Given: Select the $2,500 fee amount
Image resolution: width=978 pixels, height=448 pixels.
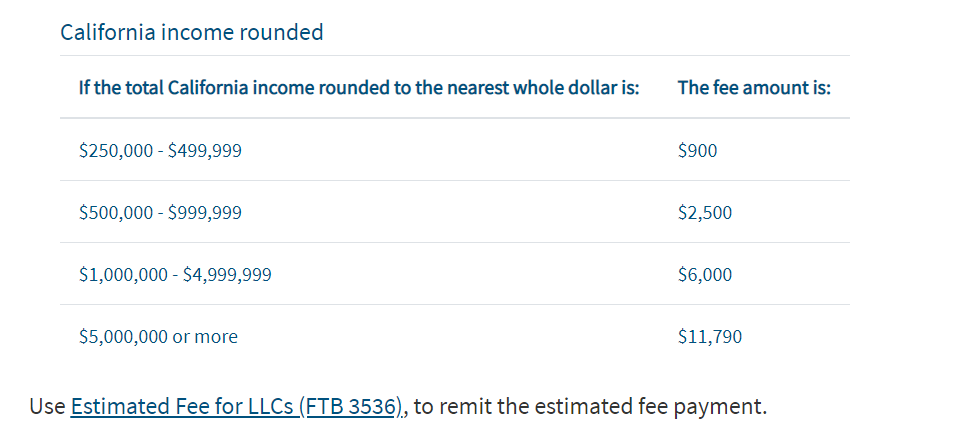Looking at the screenshot, I should 705,213.
